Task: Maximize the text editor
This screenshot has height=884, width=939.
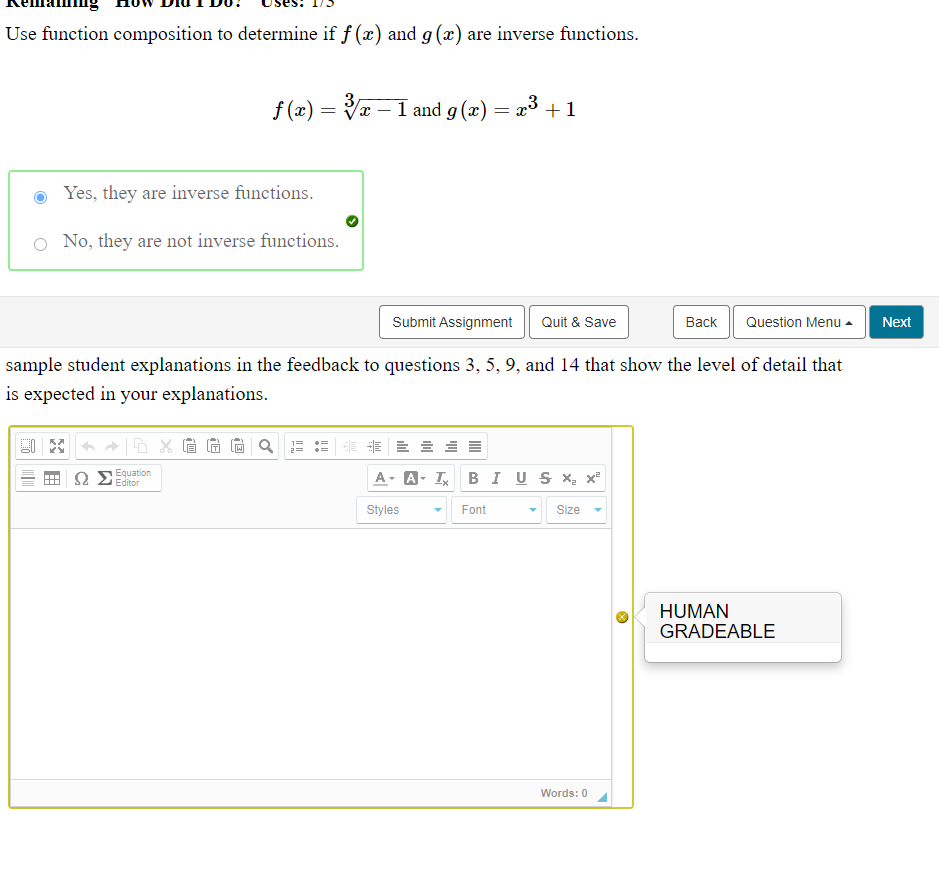Action: pos(57,446)
